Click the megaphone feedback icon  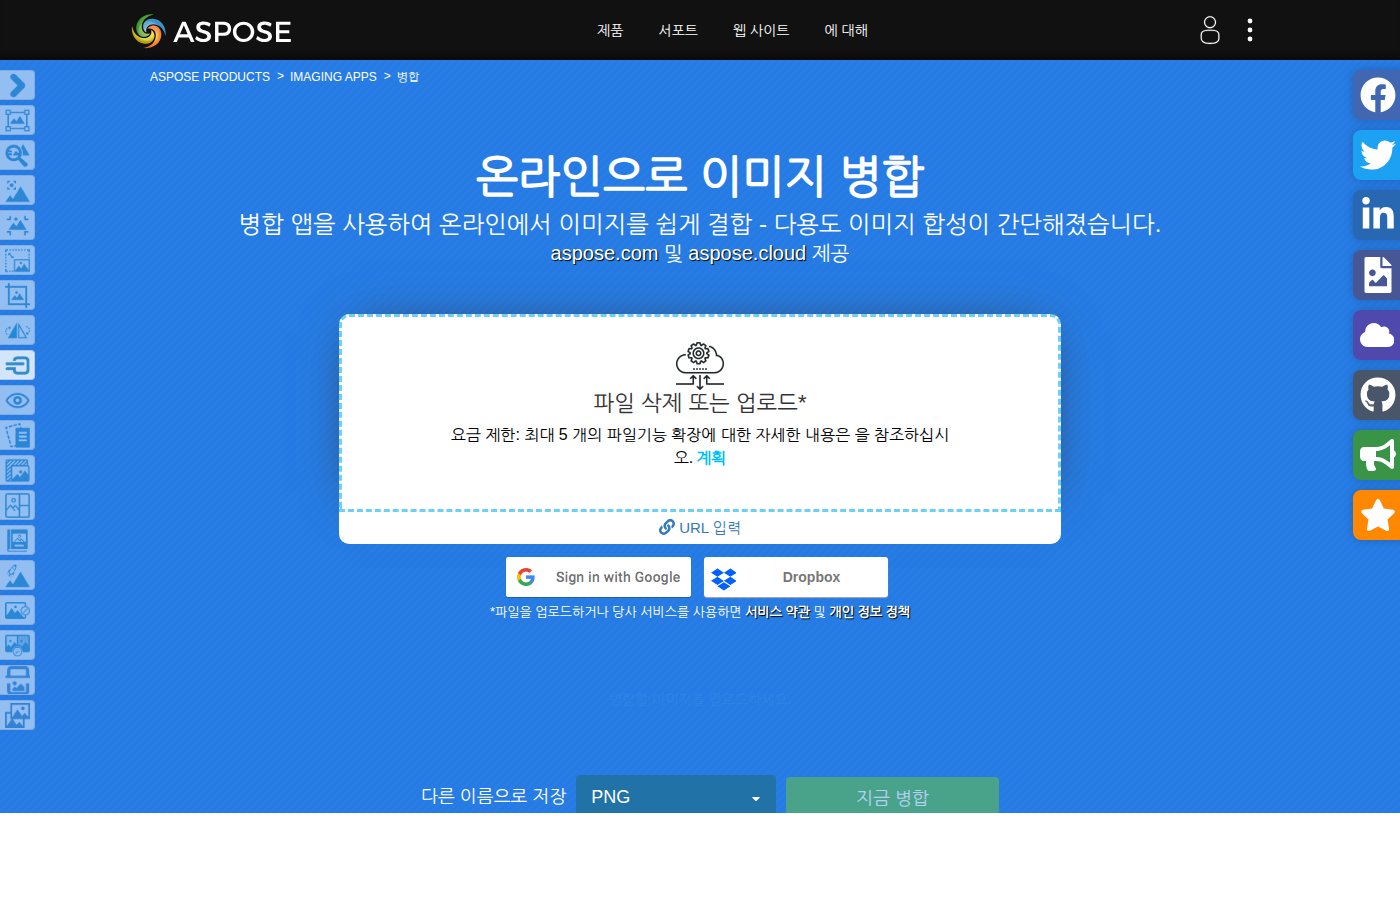[1376, 455]
